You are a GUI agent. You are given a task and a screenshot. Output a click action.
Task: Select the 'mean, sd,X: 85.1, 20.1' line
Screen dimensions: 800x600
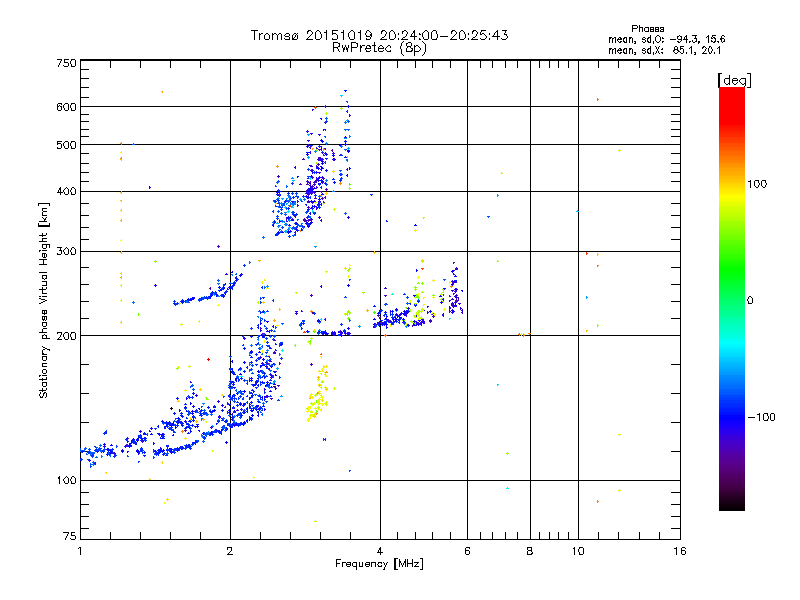[x=664, y=50]
